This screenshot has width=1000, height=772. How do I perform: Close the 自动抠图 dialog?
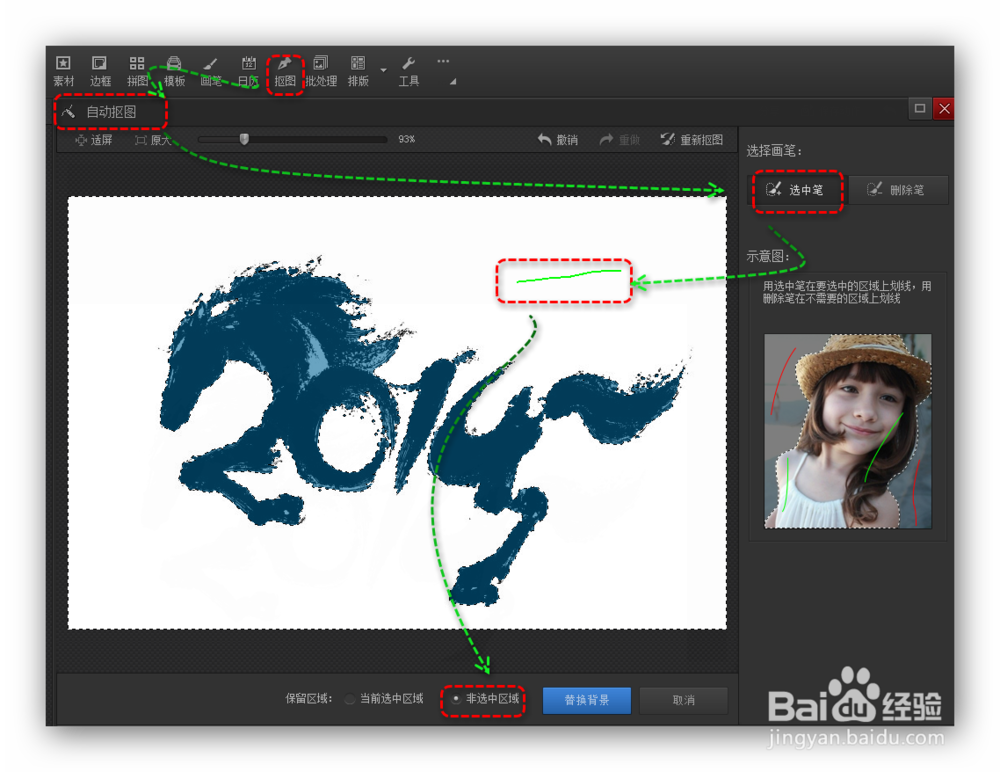(944, 108)
